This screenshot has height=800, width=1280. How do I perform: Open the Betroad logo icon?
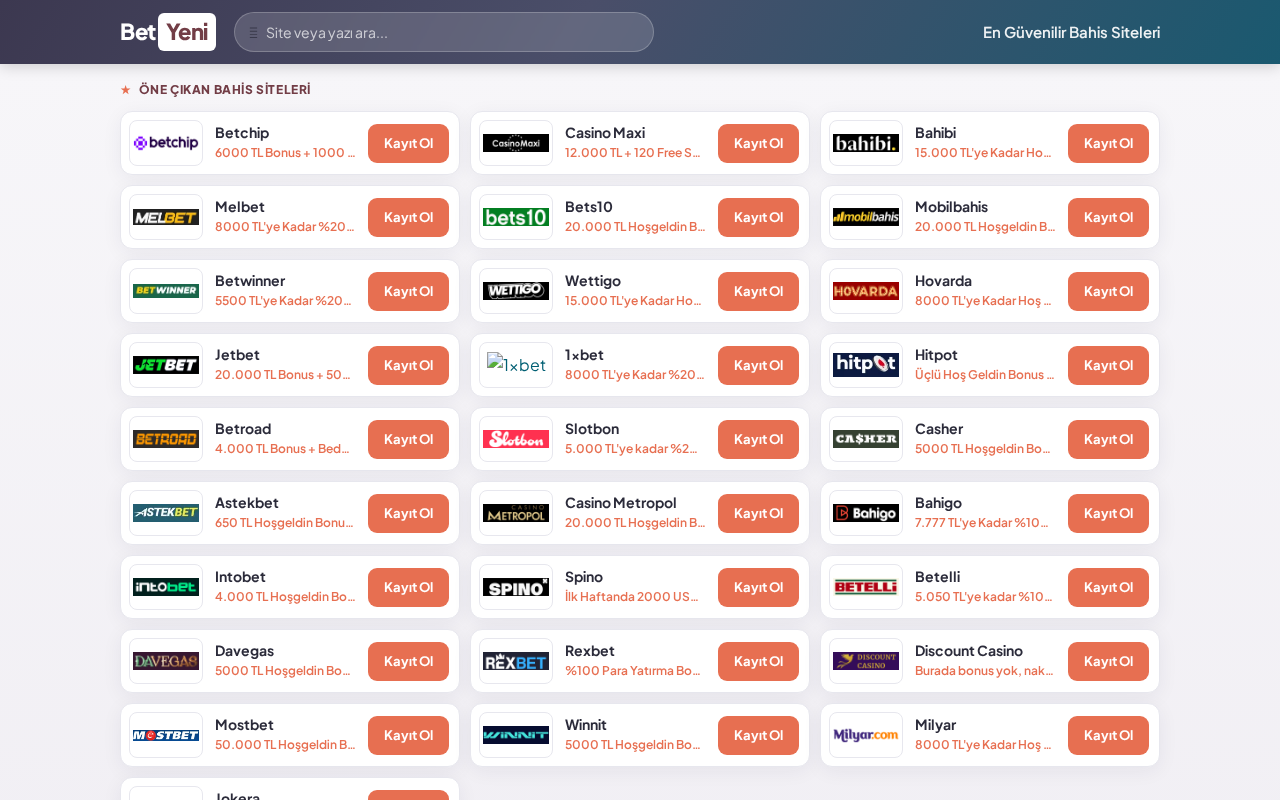tap(166, 439)
